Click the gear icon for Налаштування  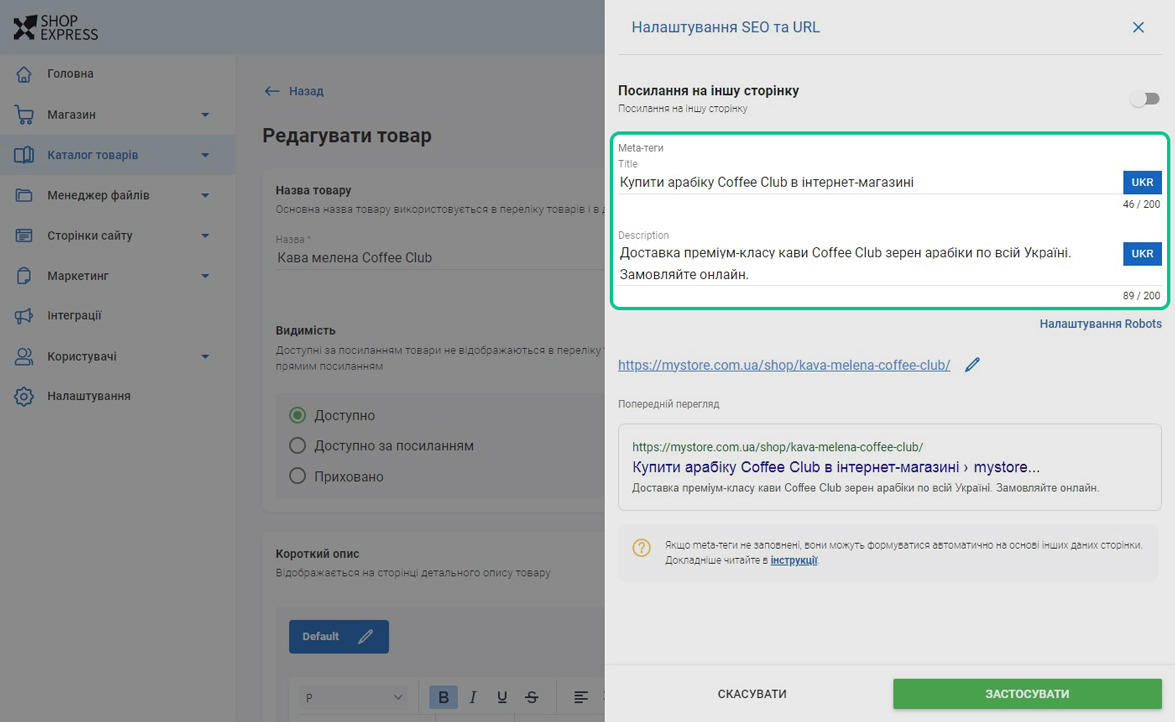(x=24, y=396)
